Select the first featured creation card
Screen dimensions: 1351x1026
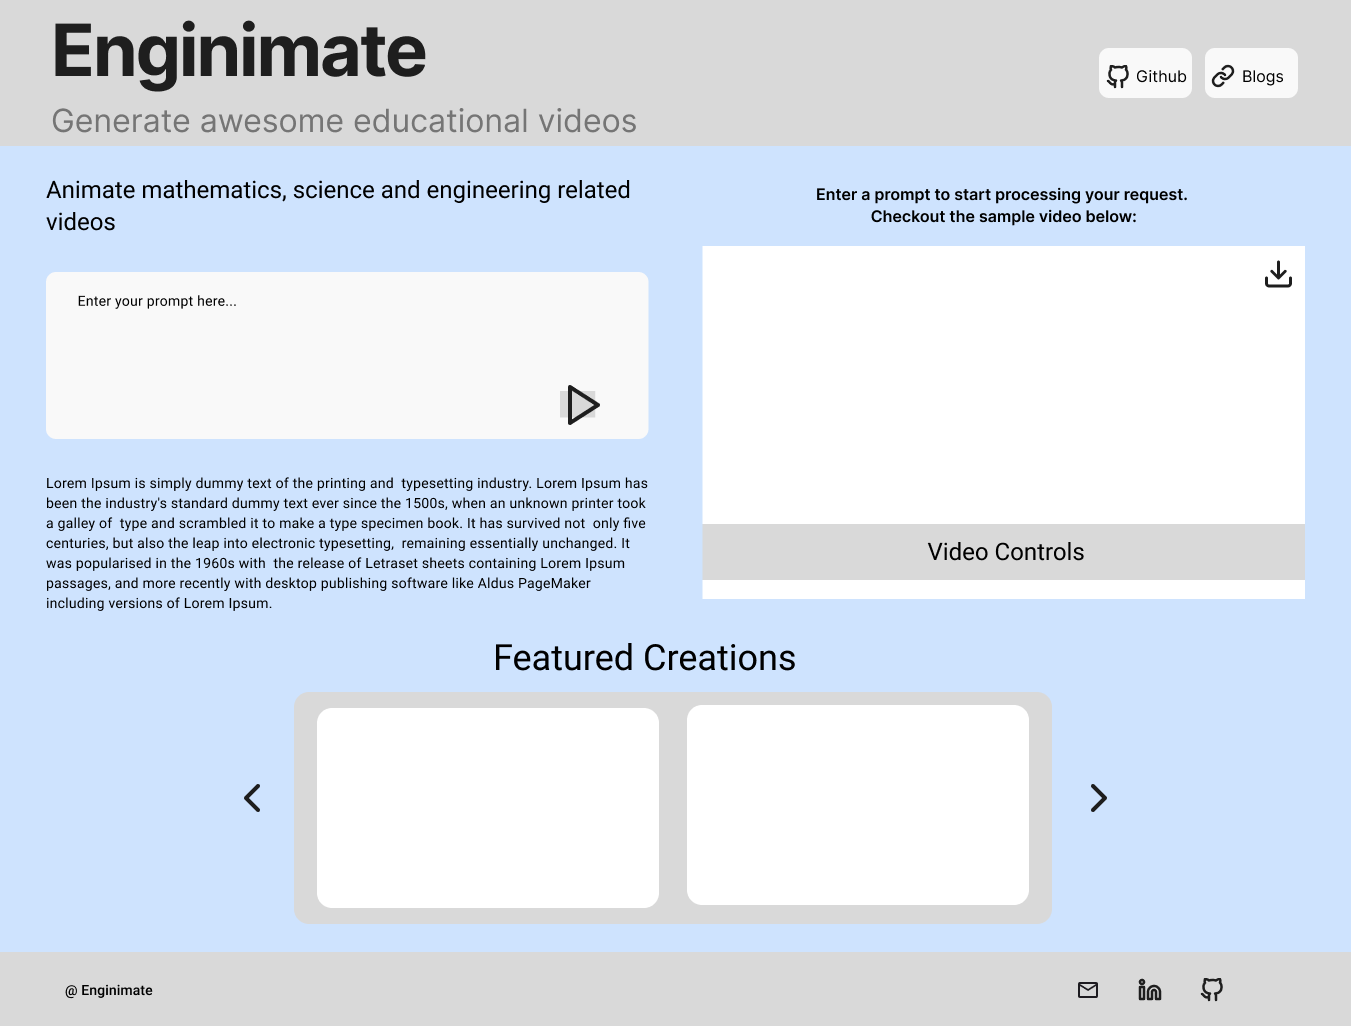(x=488, y=808)
